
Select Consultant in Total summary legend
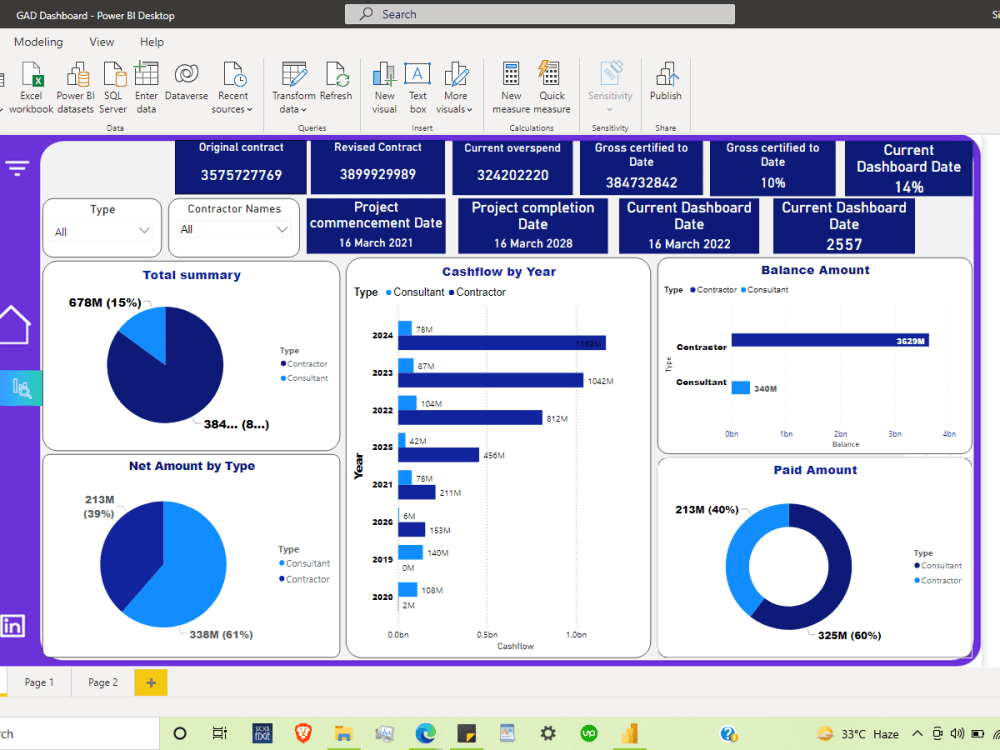(x=304, y=378)
